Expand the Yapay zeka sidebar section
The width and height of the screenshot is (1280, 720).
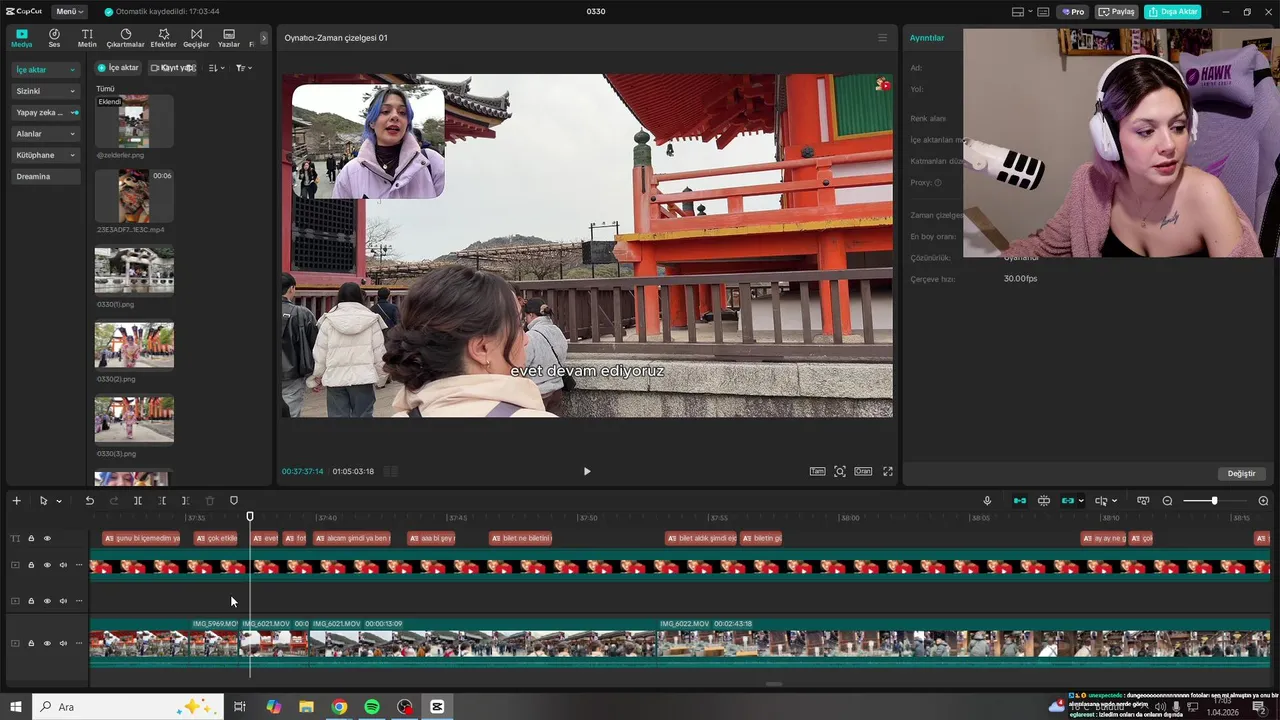click(46, 113)
